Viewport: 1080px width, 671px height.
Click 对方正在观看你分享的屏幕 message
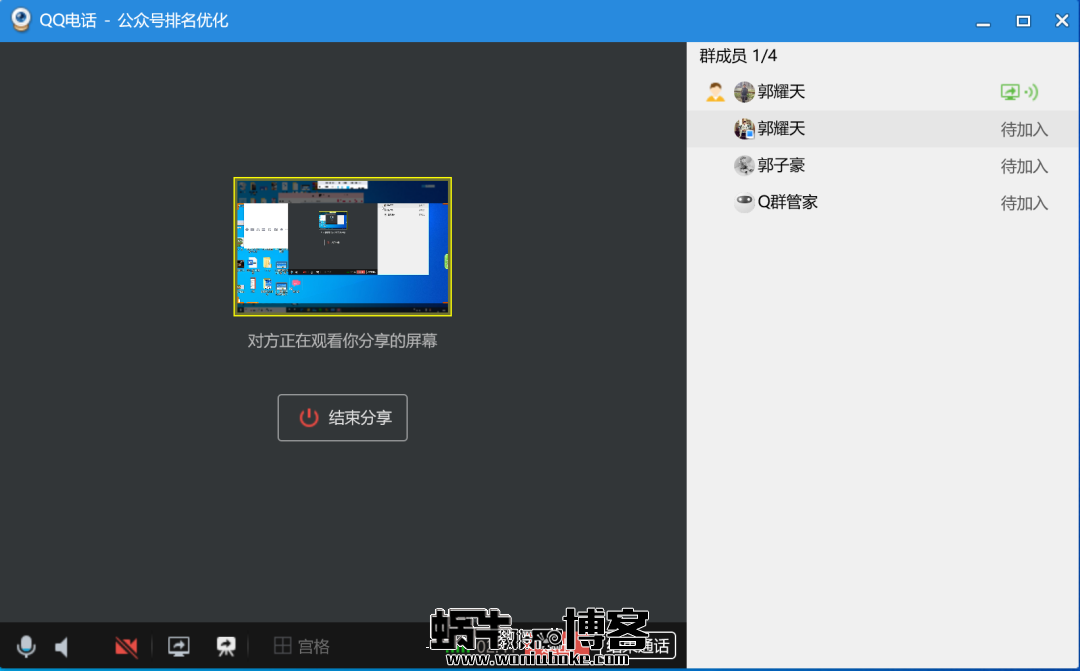[x=342, y=341]
